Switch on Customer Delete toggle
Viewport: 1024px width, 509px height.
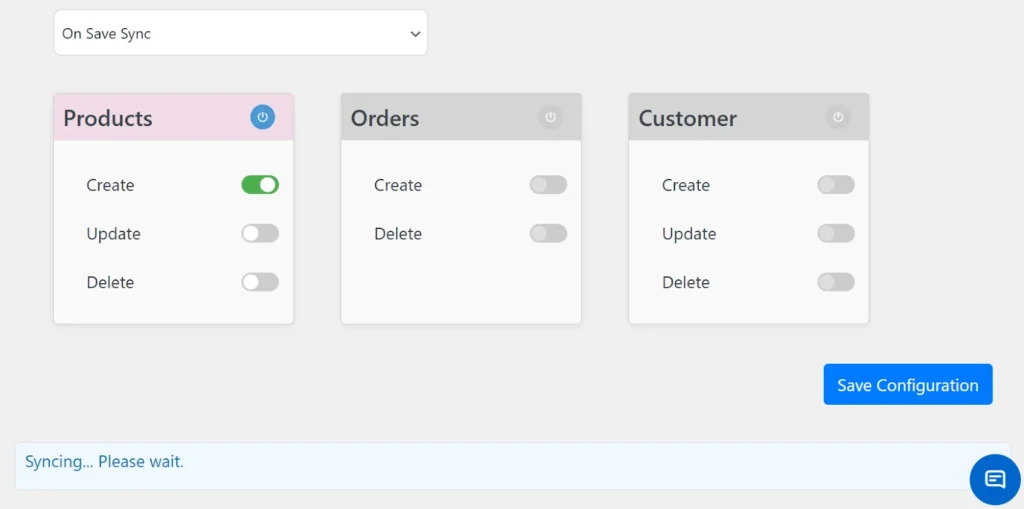pyautogui.click(x=836, y=282)
